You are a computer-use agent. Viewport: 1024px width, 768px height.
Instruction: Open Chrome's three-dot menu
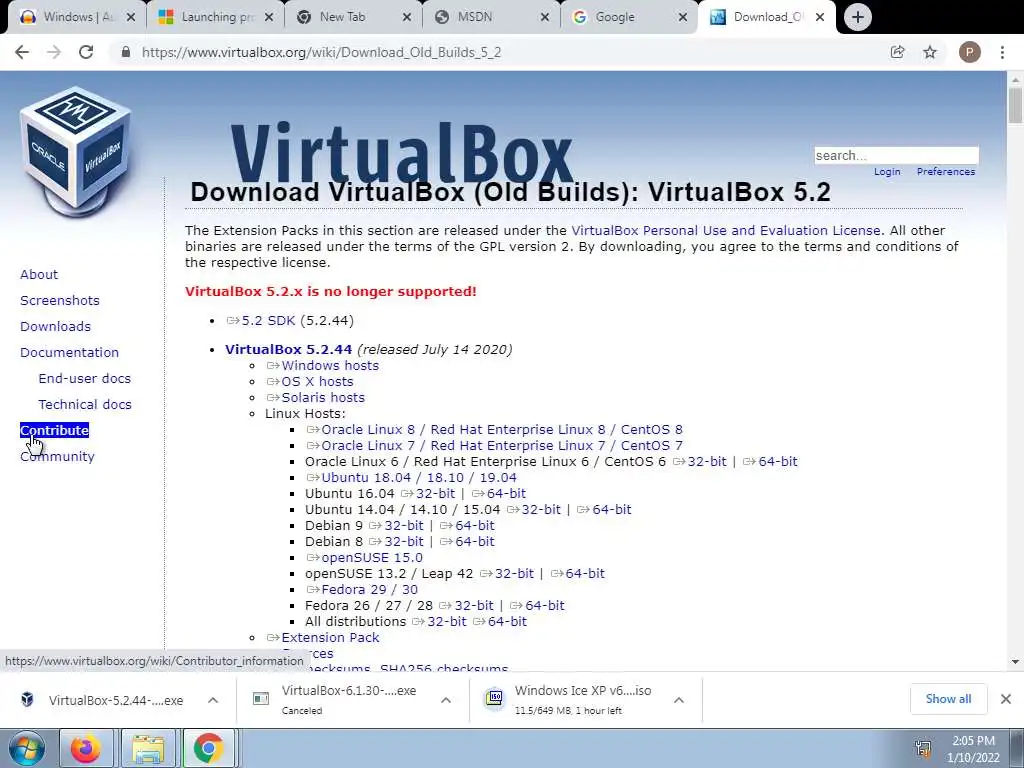pyautogui.click(x=1002, y=52)
